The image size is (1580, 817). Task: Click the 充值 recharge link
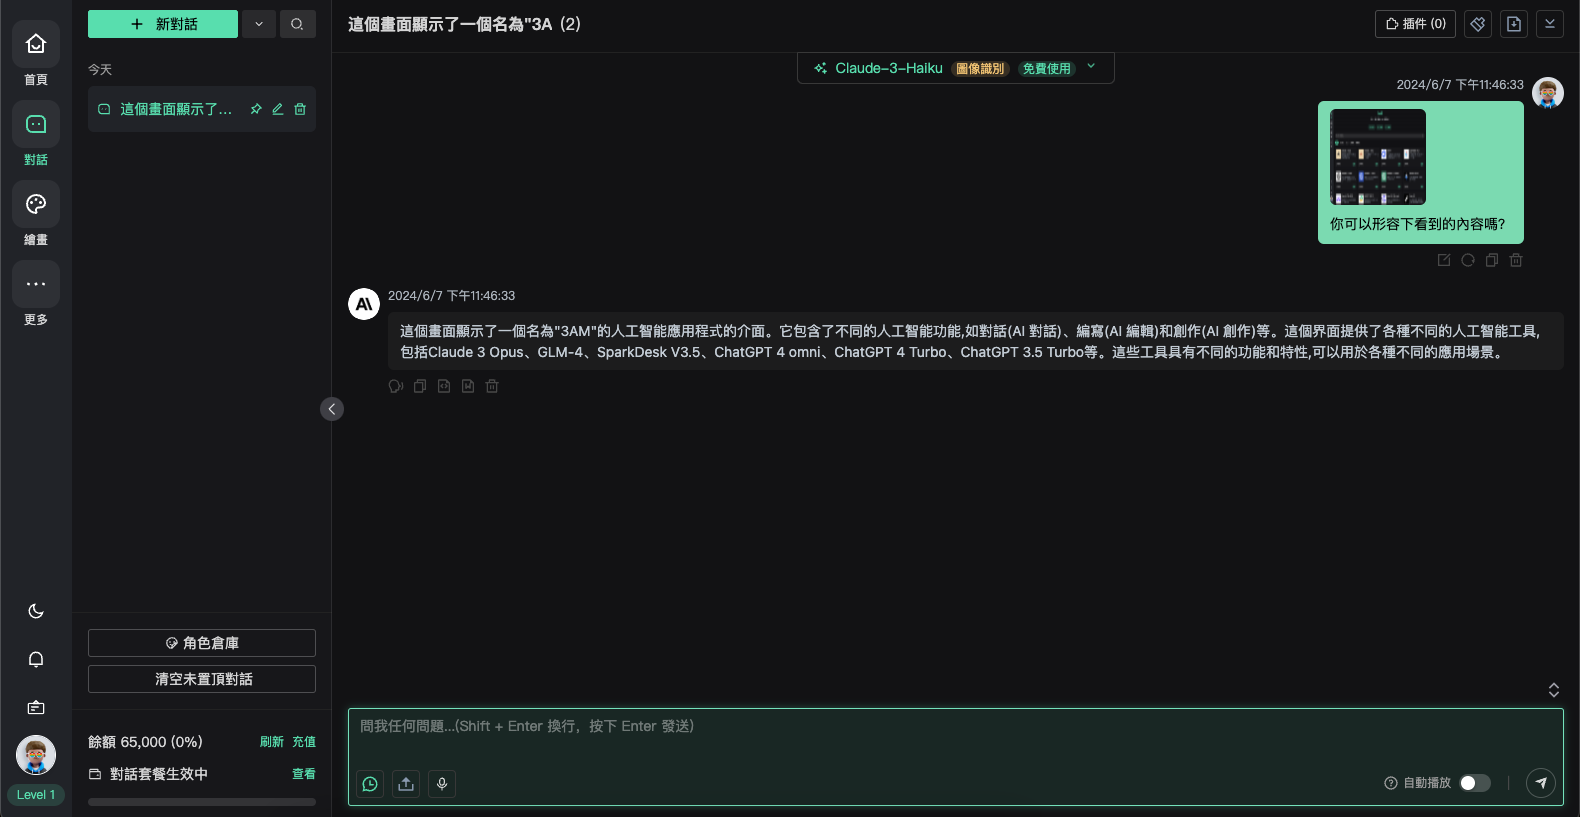click(304, 742)
